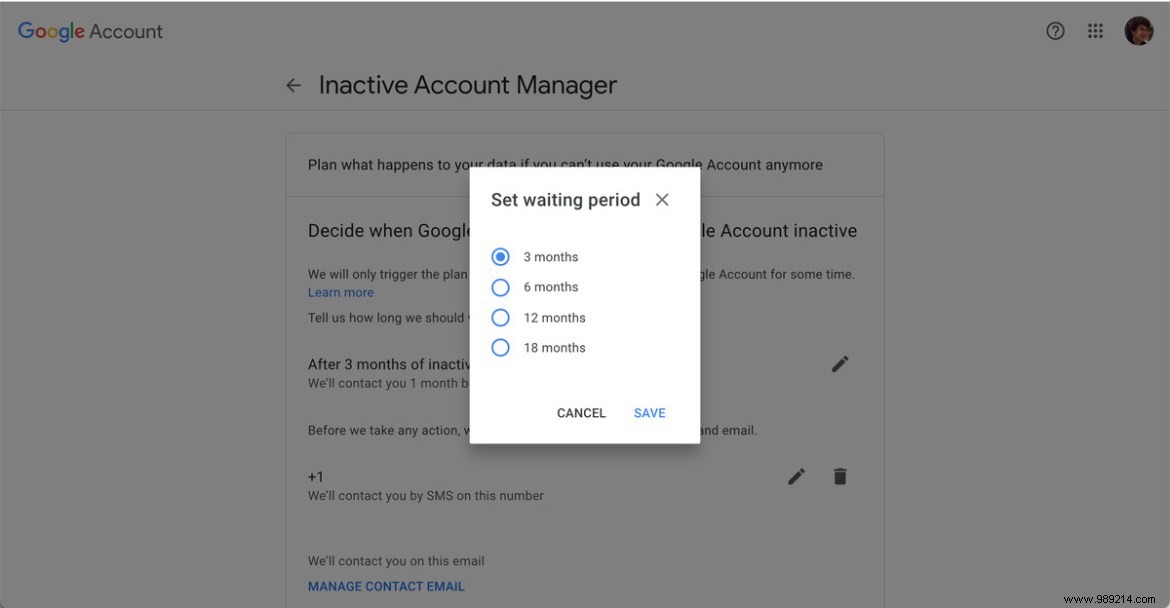Click MANAGE CONTACT EMAIL

(x=386, y=586)
